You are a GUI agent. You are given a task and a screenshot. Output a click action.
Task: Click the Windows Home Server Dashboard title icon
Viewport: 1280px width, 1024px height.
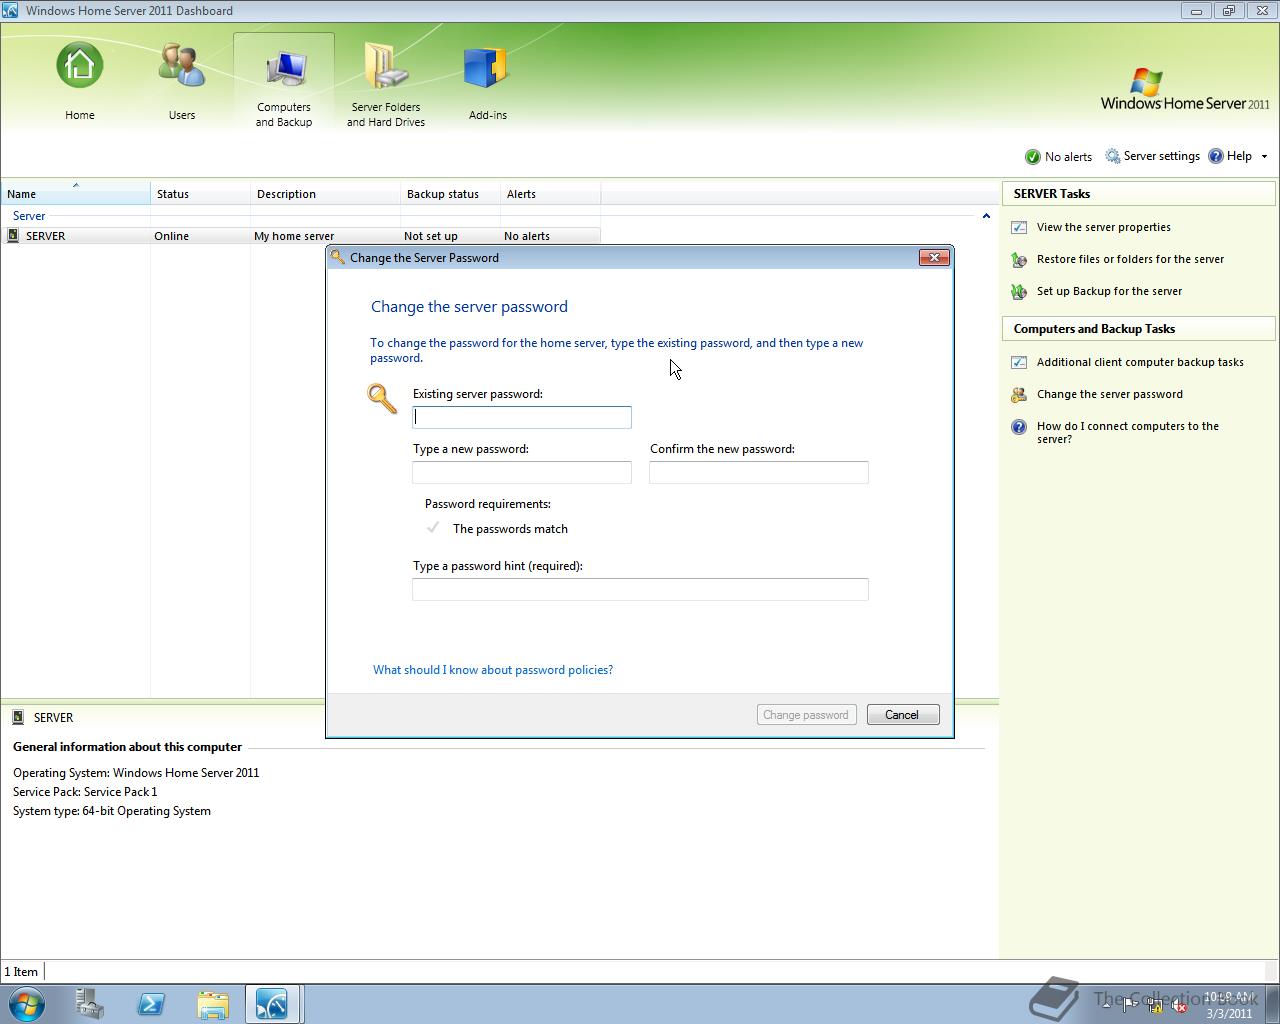point(10,11)
